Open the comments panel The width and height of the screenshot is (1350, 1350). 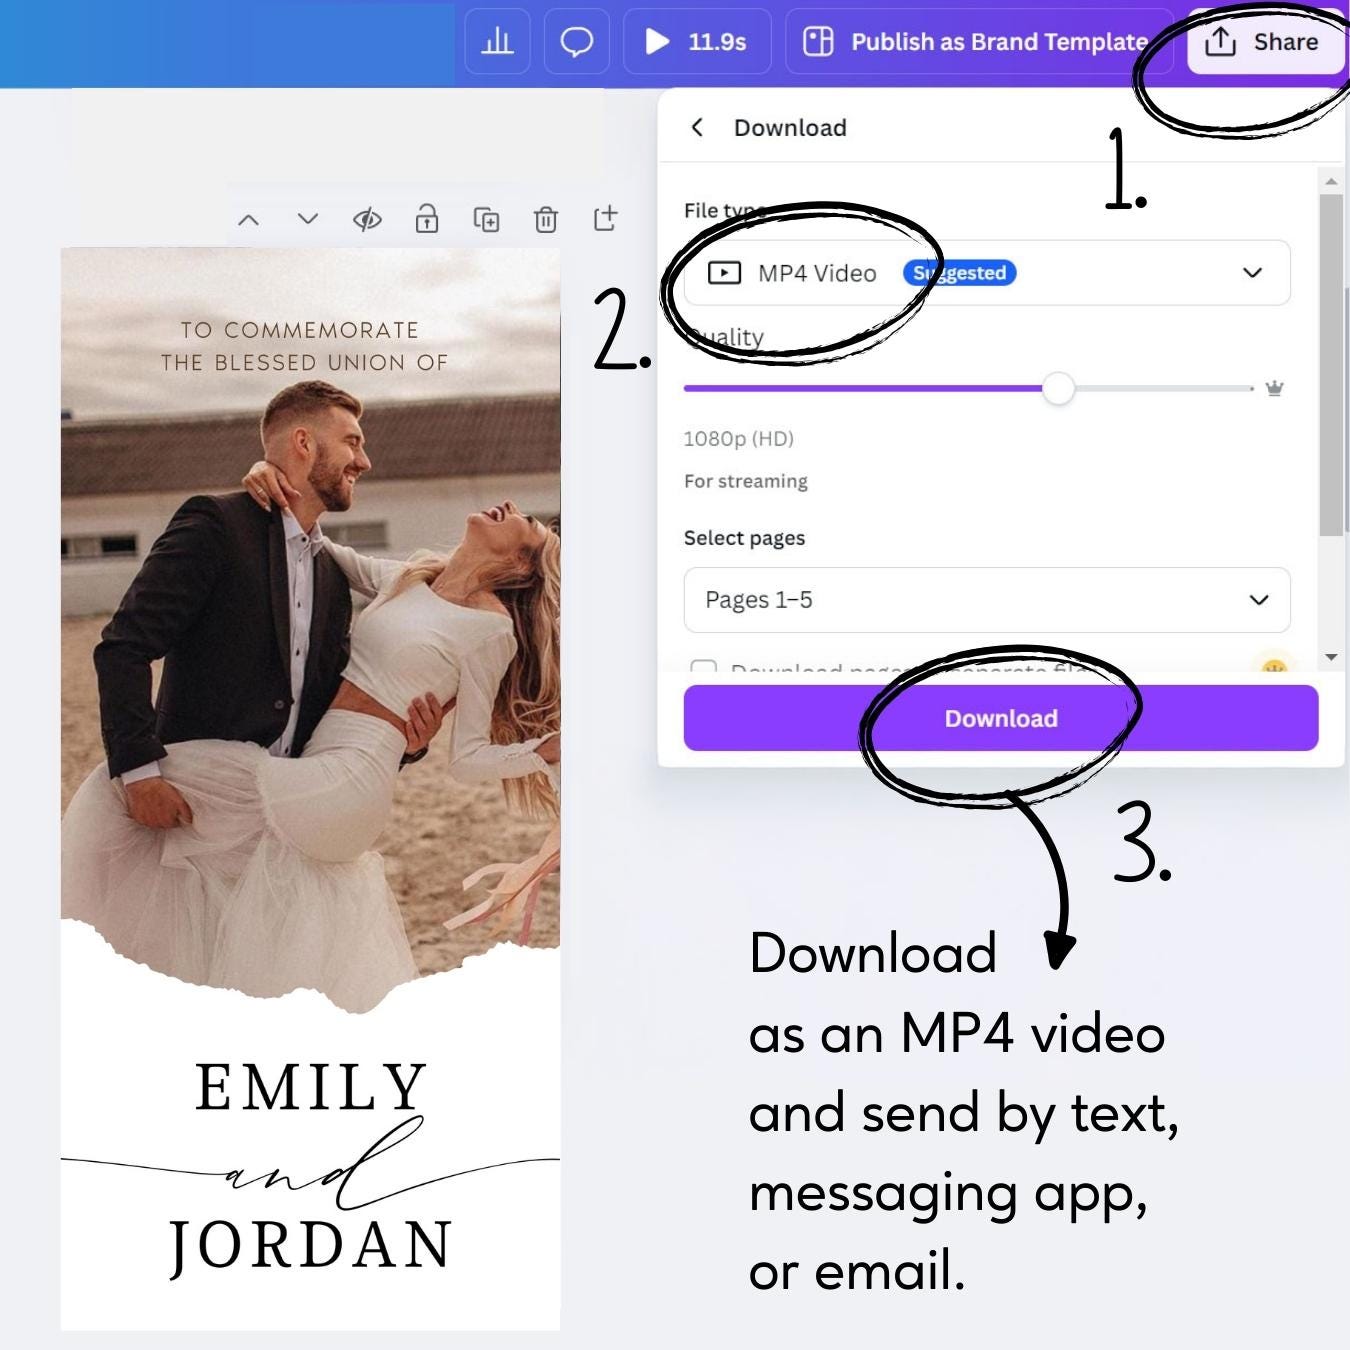(x=576, y=41)
